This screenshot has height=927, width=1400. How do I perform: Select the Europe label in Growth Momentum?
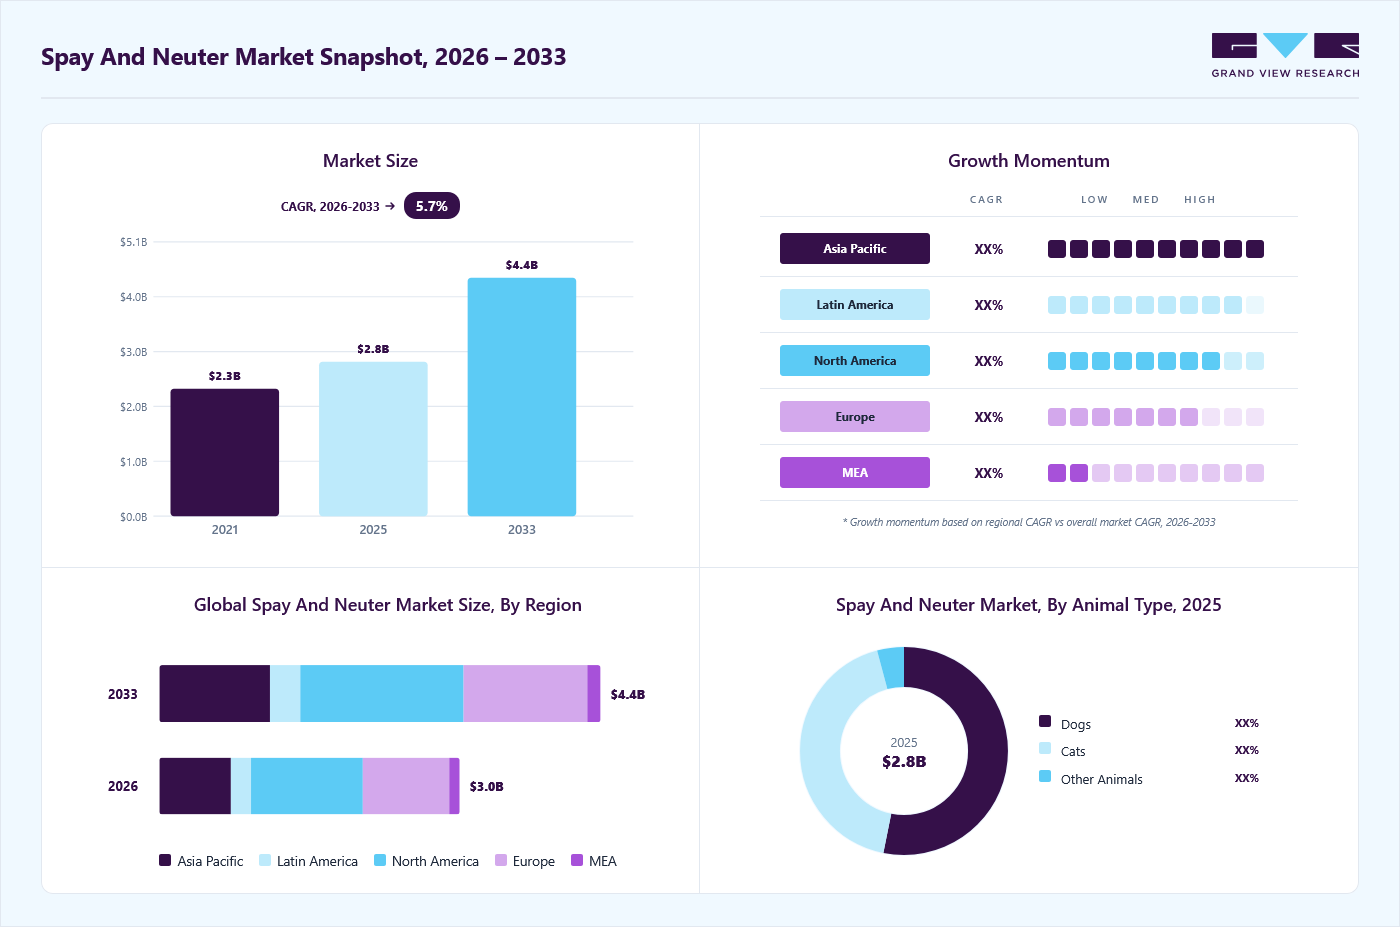click(x=855, y=417)
